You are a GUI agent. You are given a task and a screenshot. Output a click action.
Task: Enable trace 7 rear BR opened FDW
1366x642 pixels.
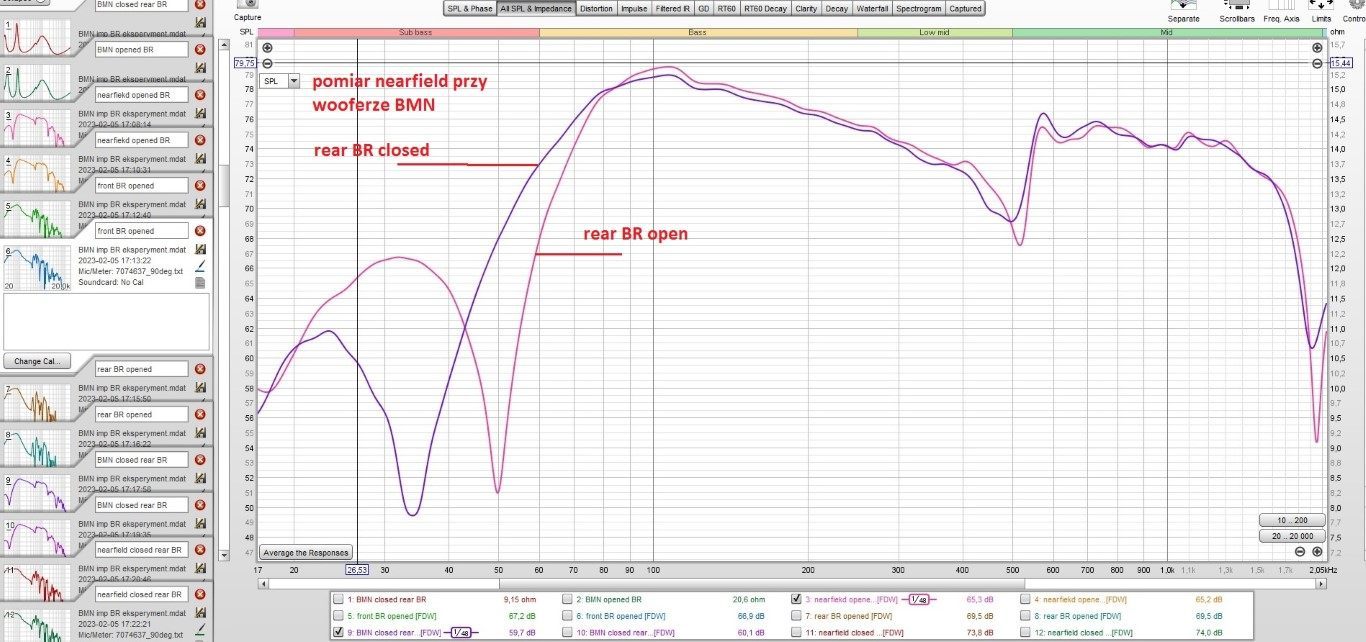tap(796, 616)
